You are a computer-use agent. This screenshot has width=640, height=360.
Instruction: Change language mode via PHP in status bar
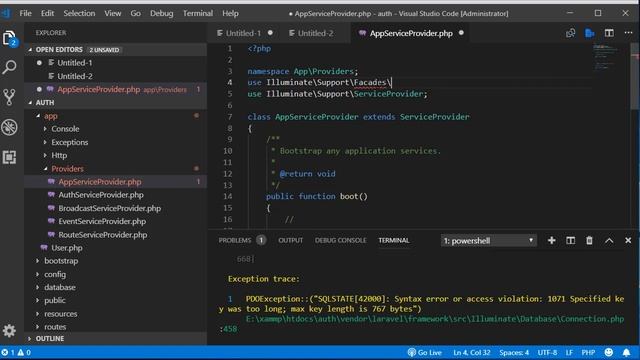[588, 352]
